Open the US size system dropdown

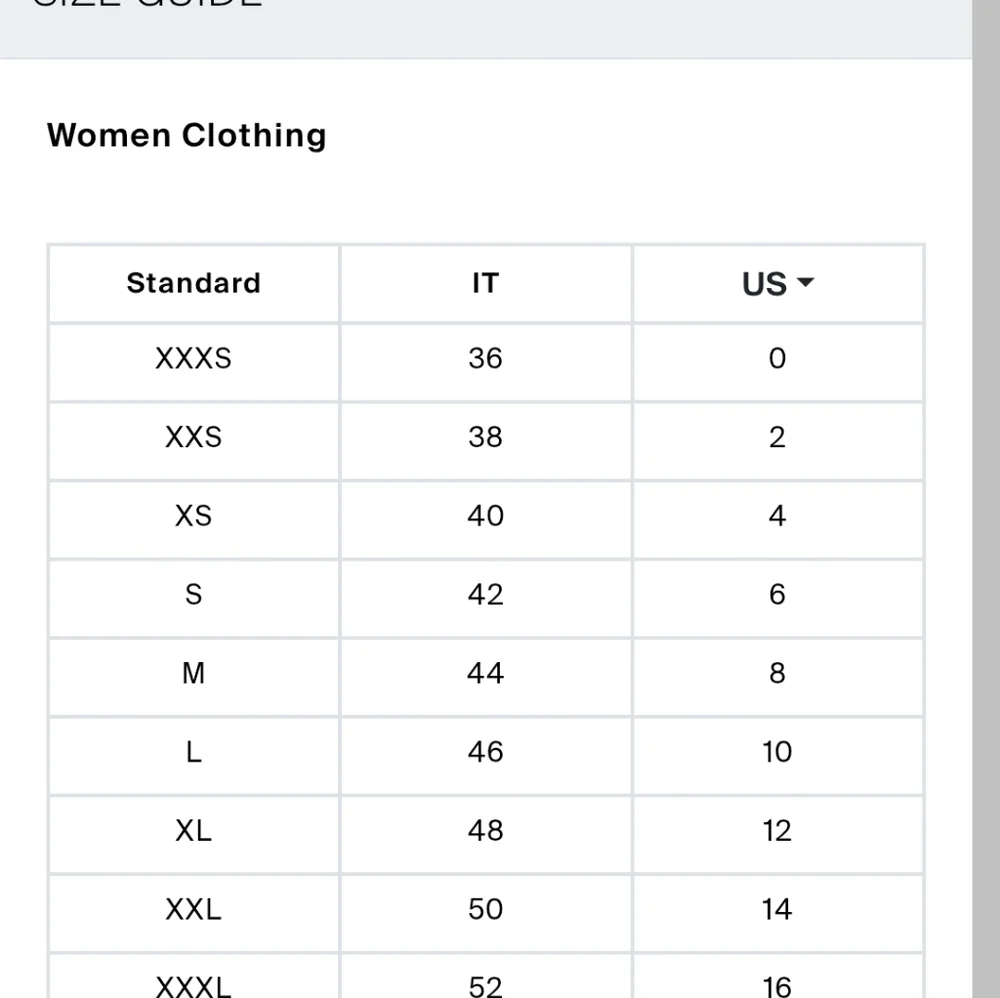[x=776, y=284]
